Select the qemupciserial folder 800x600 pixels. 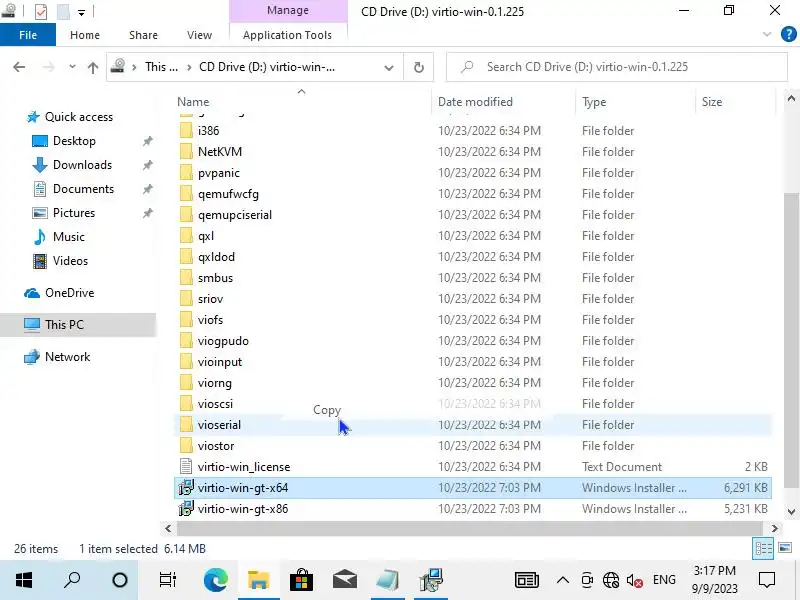coord(235,215)
